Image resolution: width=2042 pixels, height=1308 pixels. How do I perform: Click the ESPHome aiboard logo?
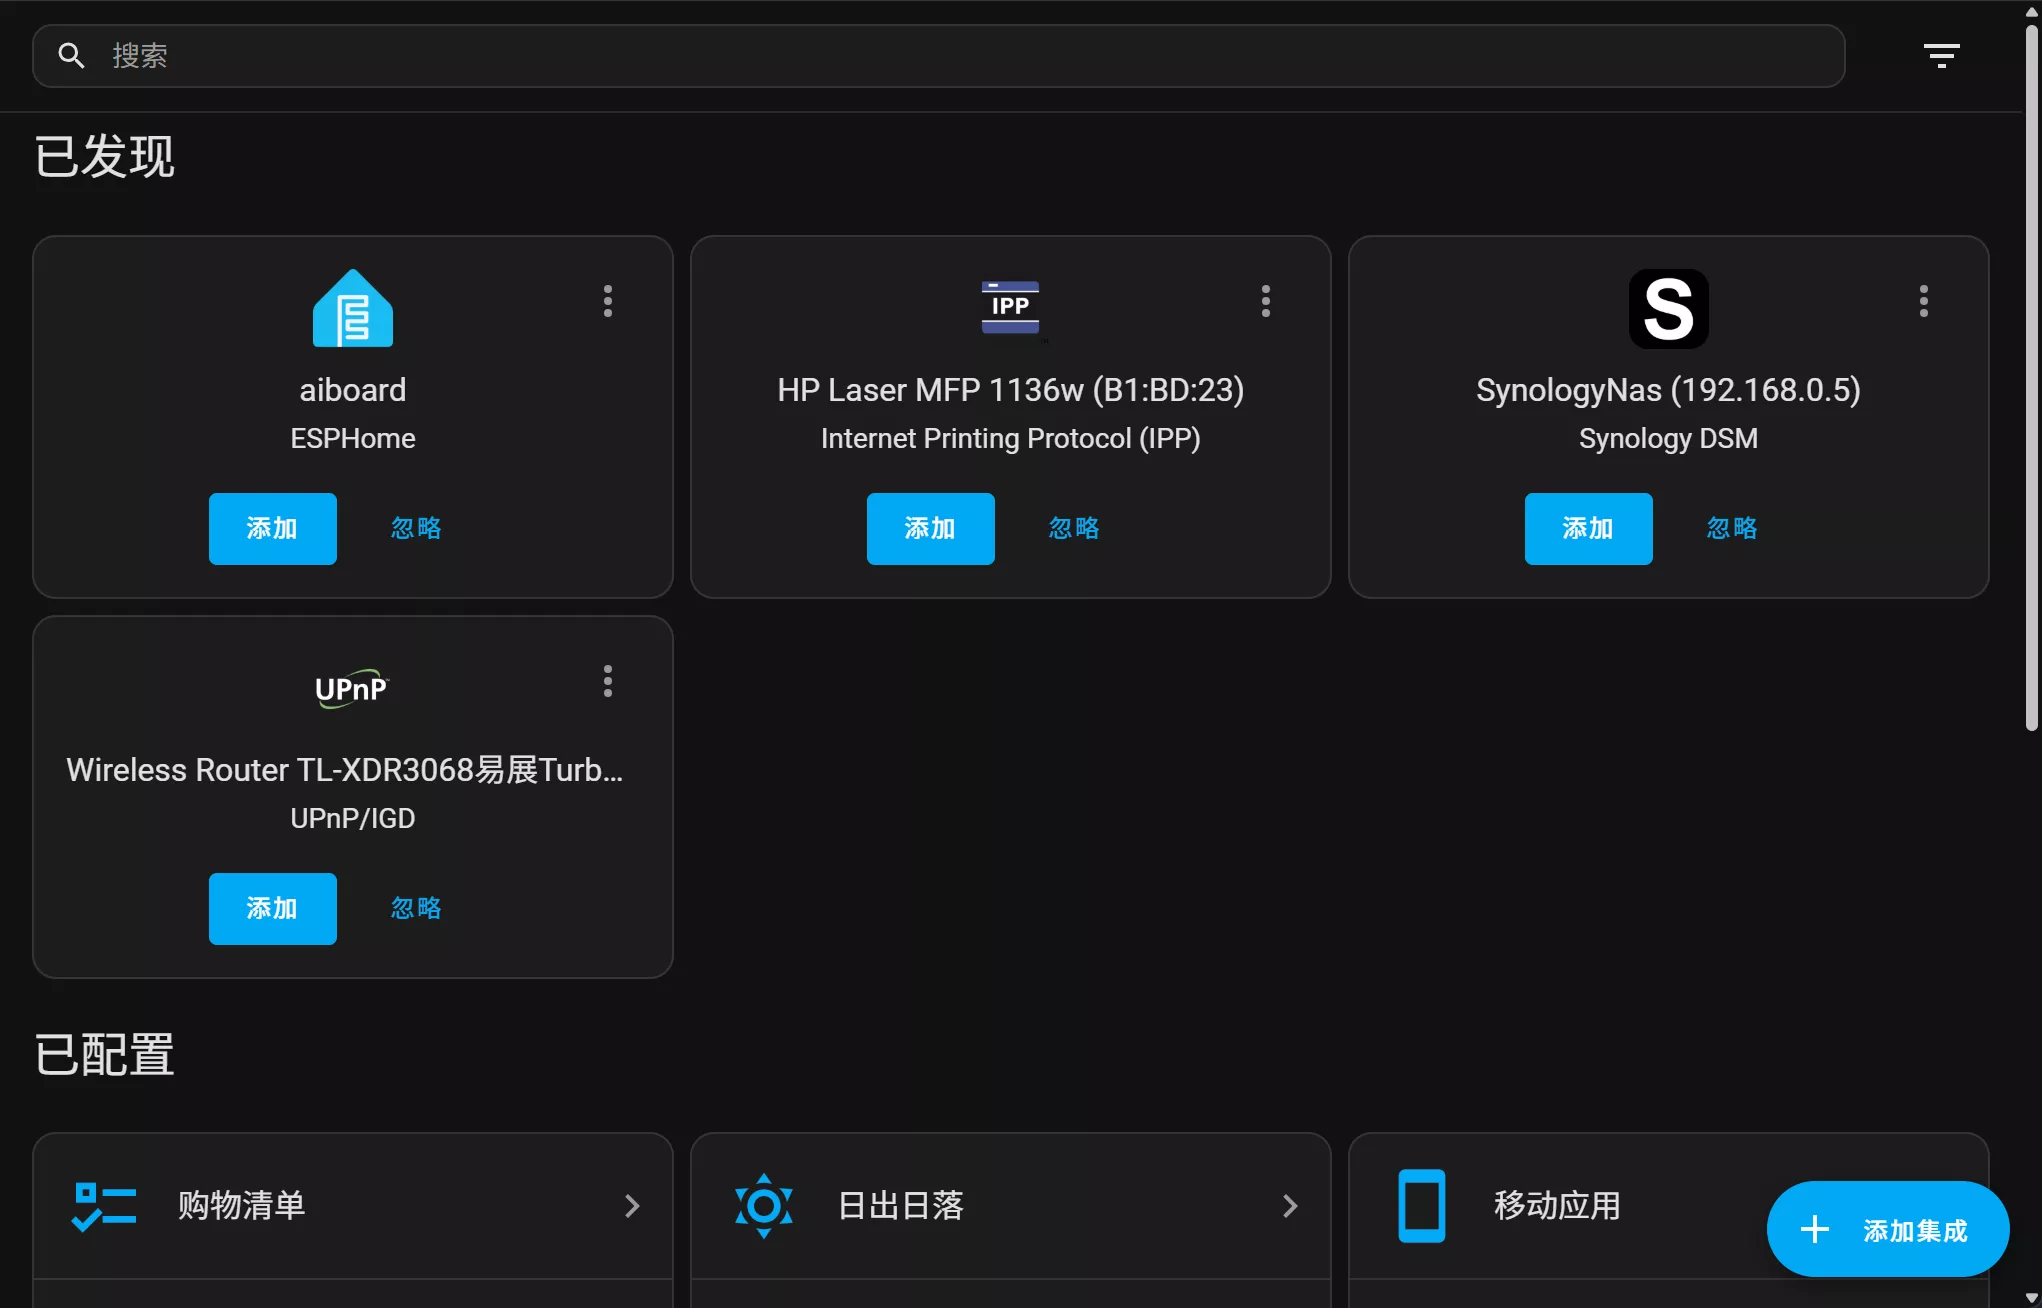pyautogui.click(x=353, y=308)
